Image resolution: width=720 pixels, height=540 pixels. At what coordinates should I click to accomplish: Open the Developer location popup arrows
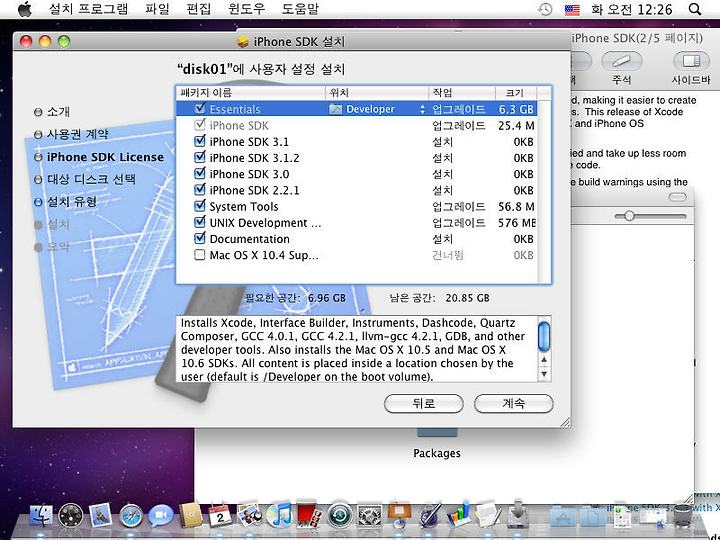(x=422, y=109)
